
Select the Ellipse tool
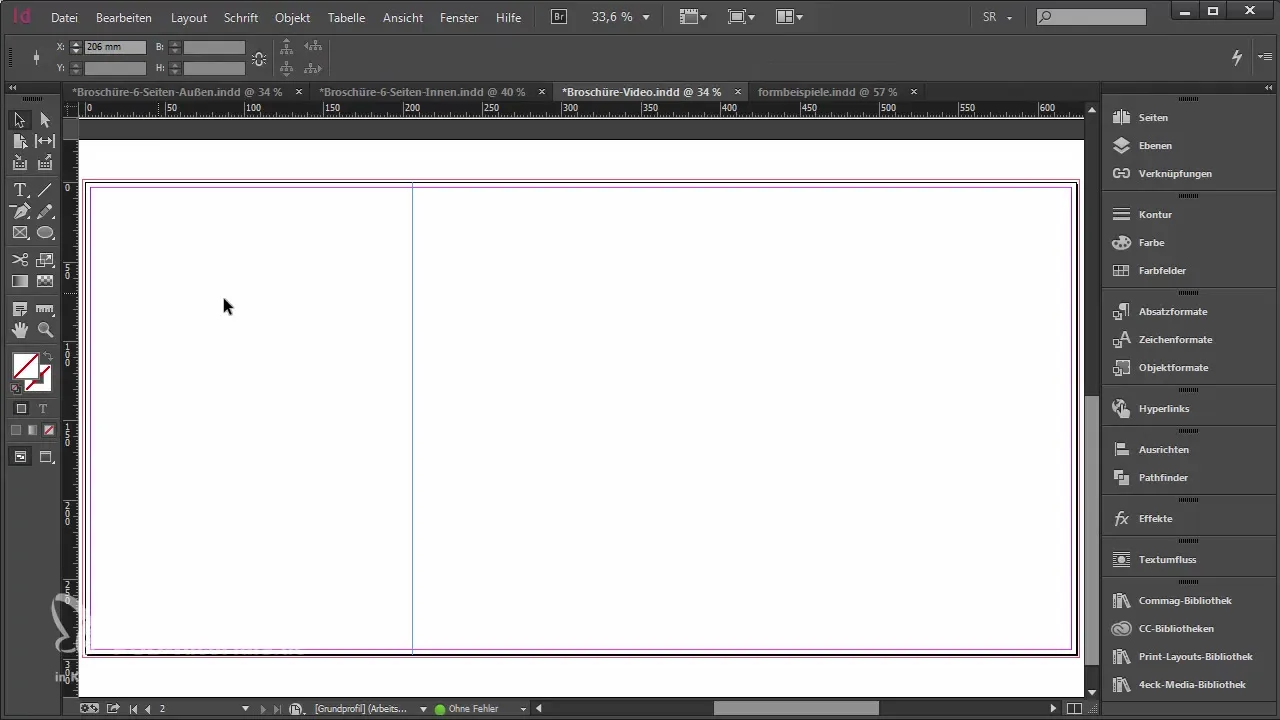[45, 233]
